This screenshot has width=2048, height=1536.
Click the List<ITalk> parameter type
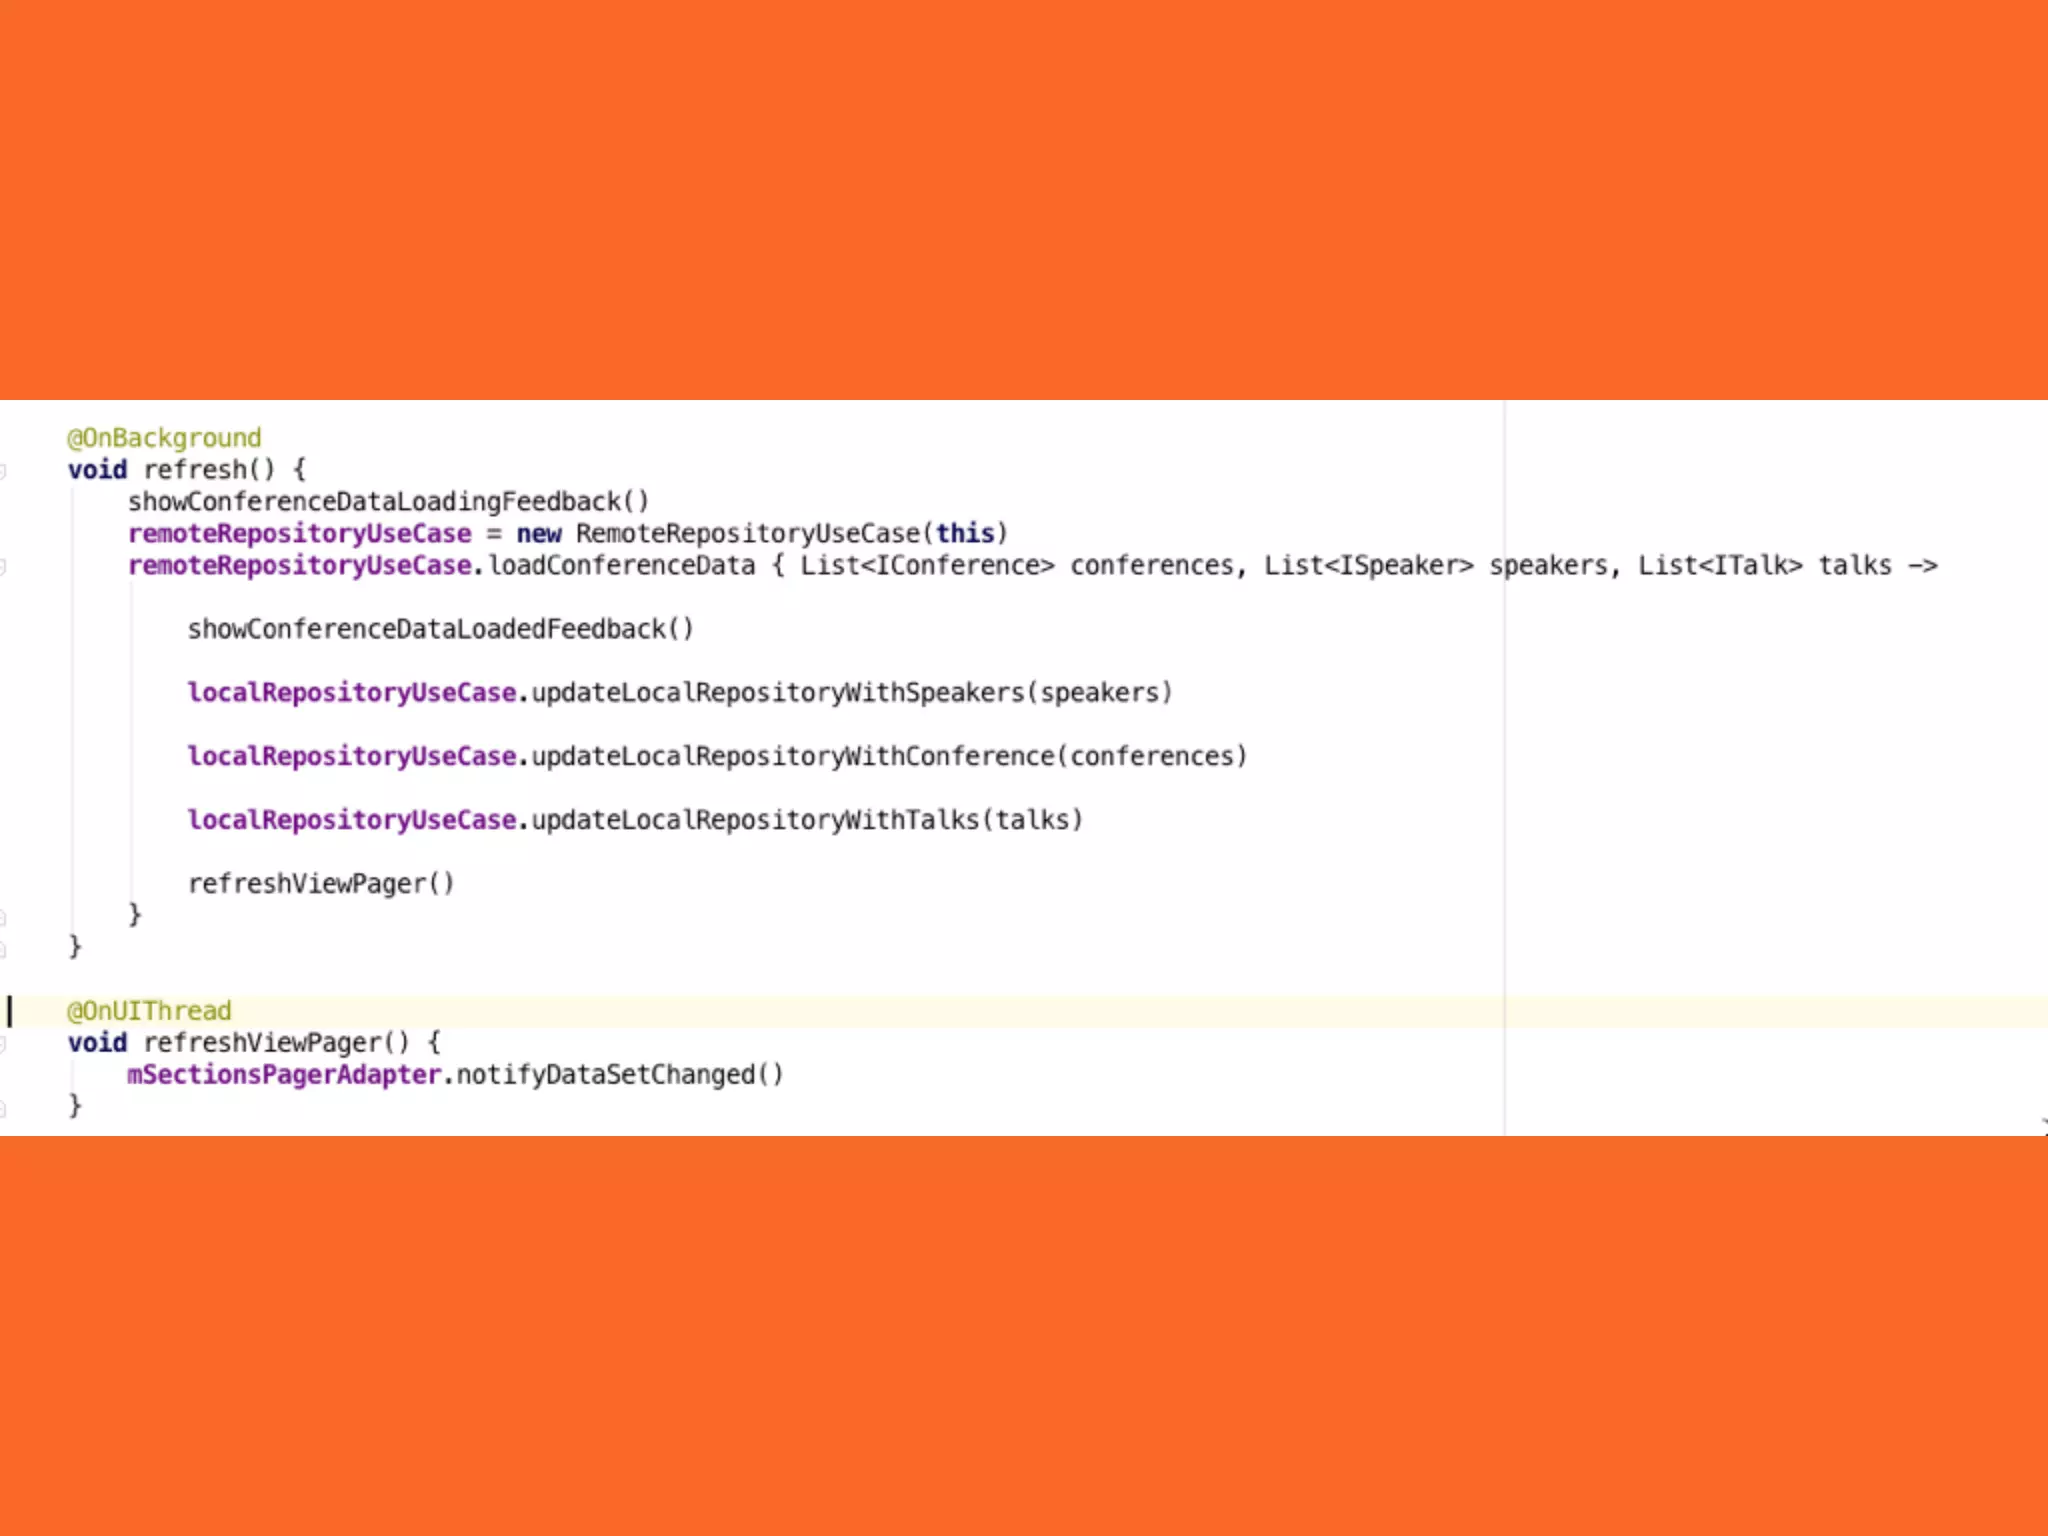pos(1719,565)
